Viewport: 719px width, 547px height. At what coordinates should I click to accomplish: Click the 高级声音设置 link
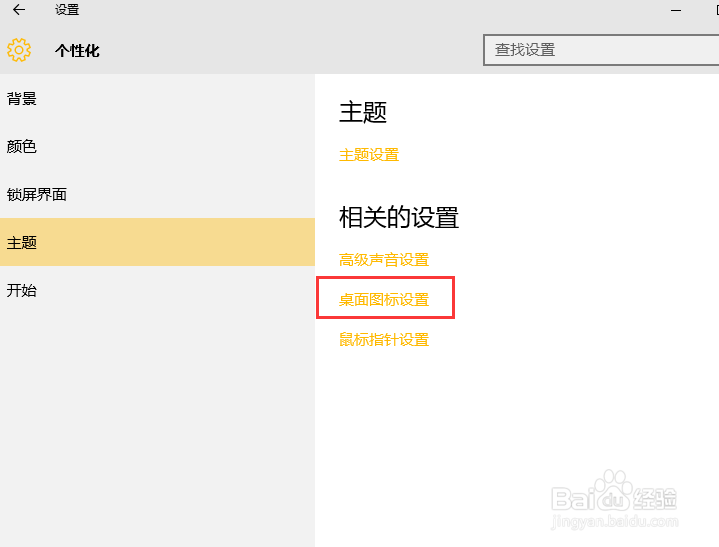(x=384, y=260)
